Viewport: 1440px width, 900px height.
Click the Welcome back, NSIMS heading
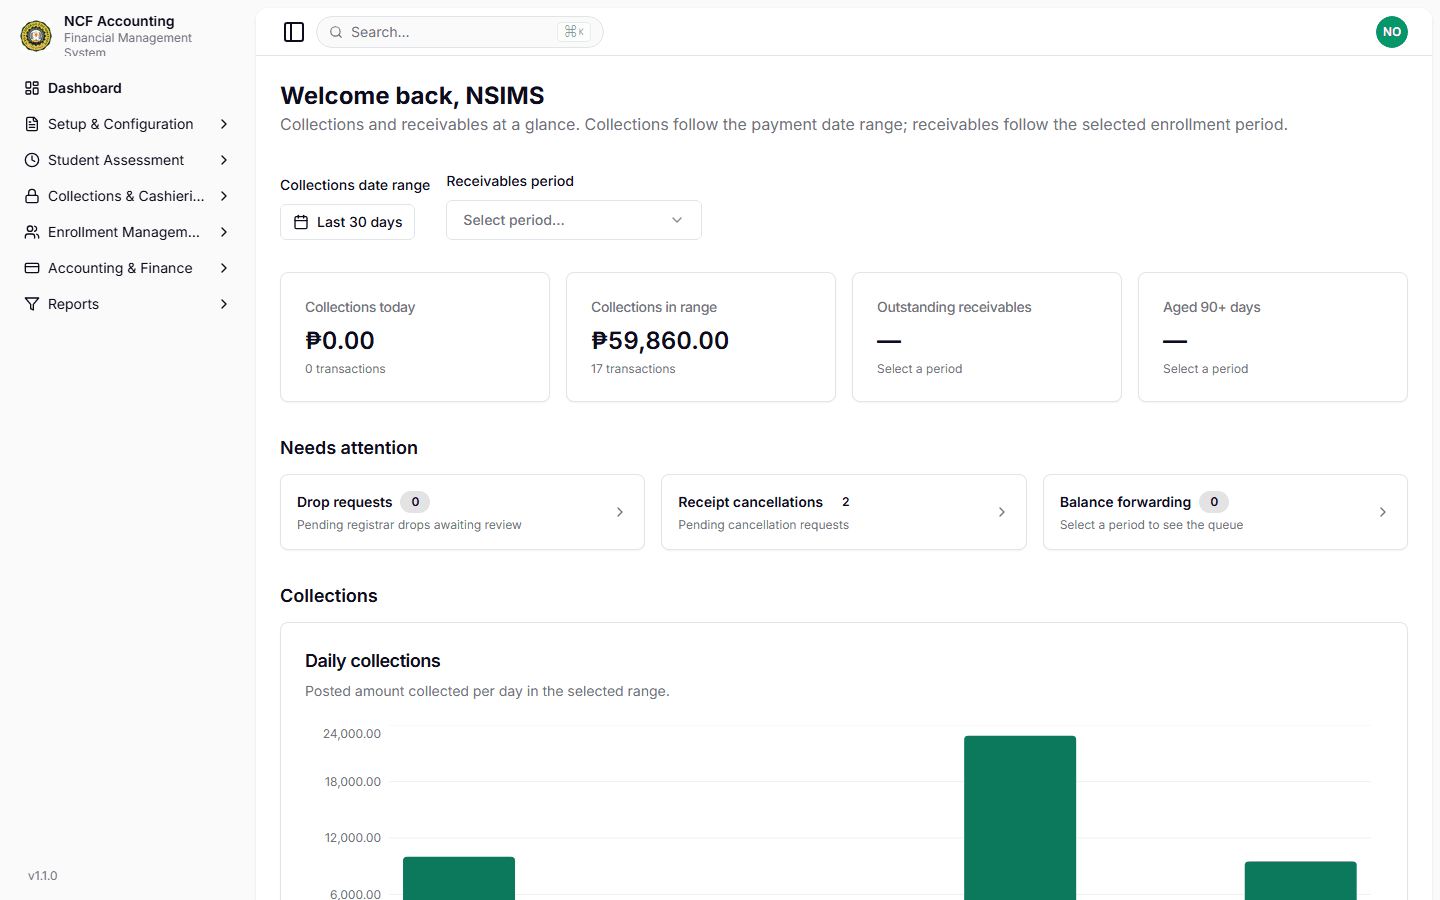[412, 95]
